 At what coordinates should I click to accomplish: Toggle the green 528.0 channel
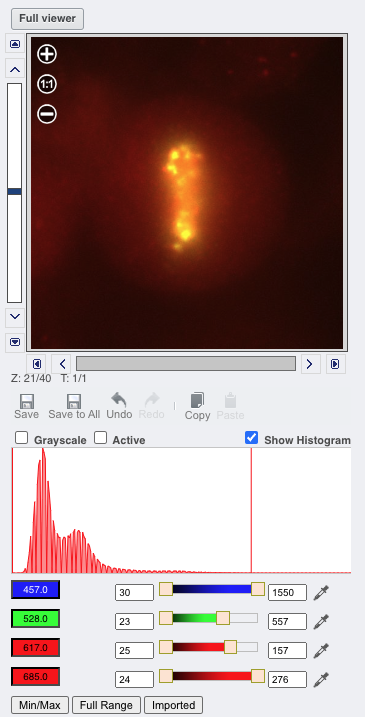(x=36, y=619)
